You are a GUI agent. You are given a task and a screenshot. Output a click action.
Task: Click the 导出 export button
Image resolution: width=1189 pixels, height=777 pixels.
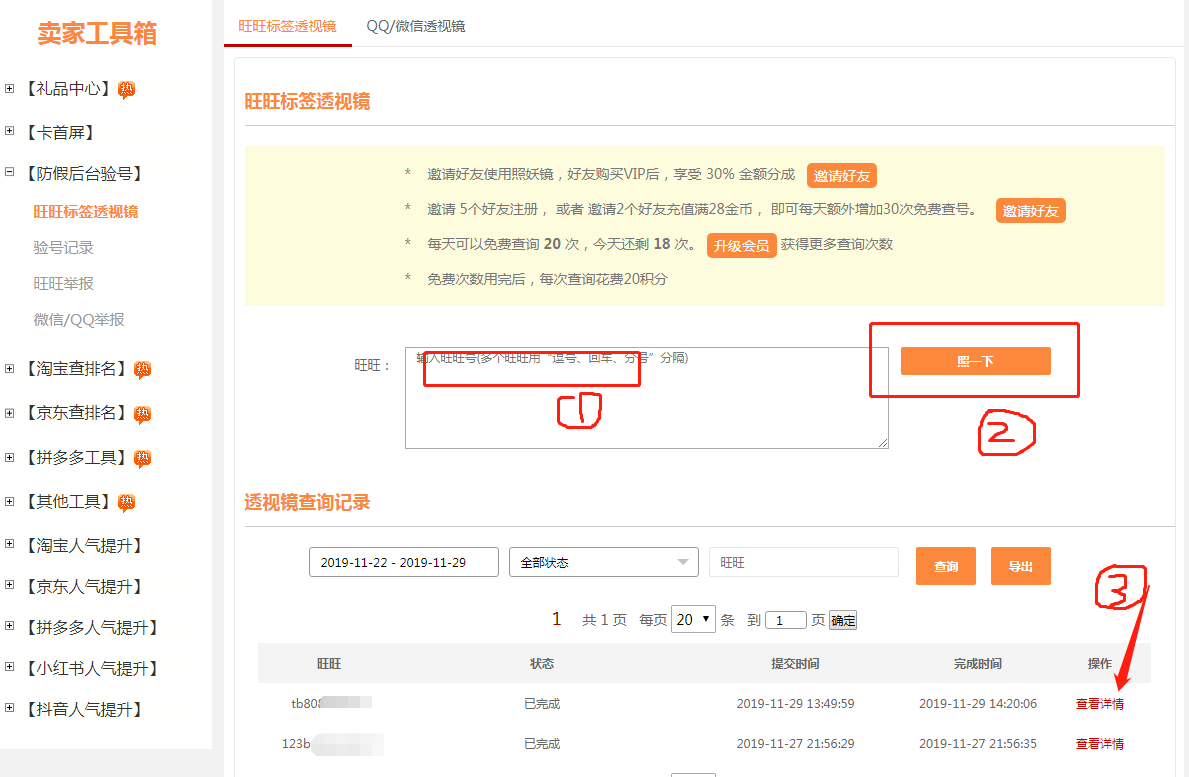pyautogui.click(x=1021, y=566)
